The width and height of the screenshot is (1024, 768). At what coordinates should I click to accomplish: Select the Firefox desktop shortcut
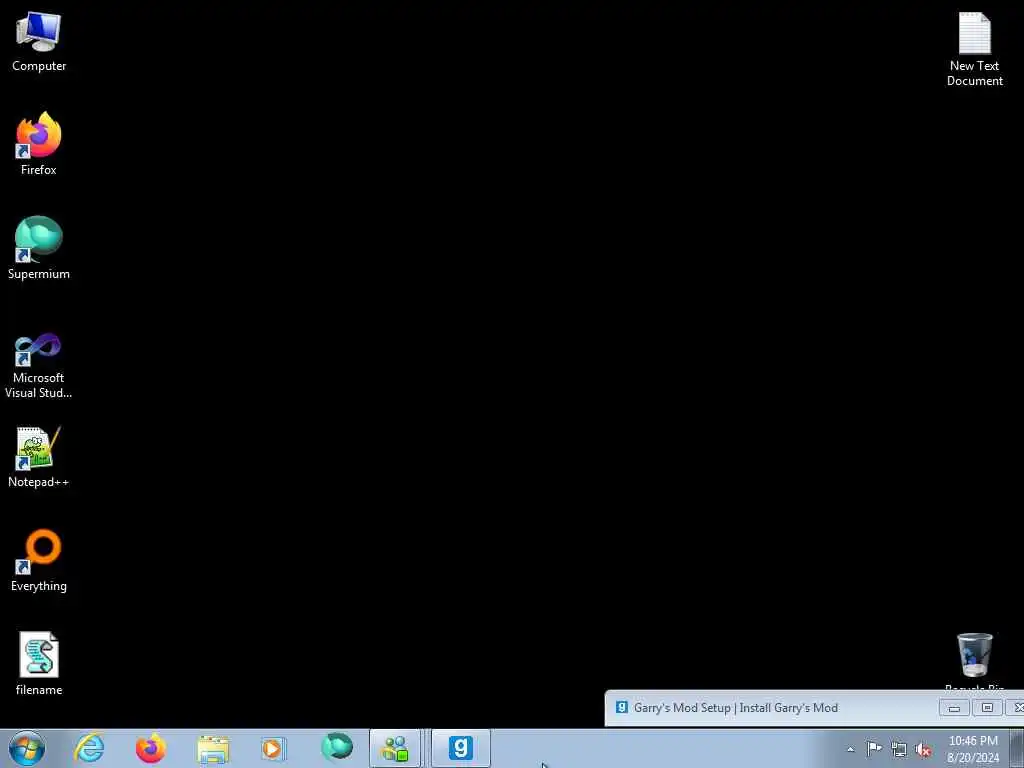(39, 144)
